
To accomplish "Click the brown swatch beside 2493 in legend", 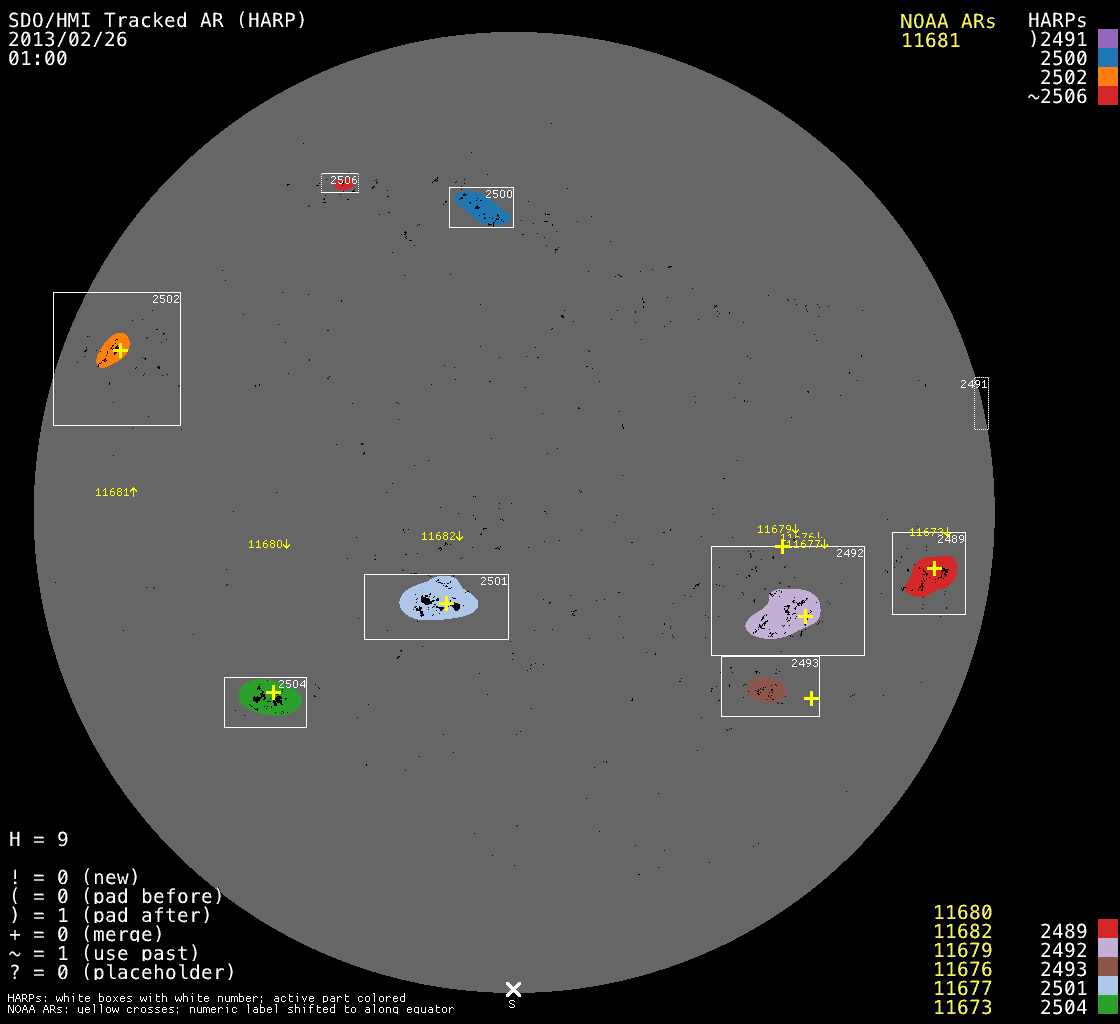I will (x=1107, y=969).
